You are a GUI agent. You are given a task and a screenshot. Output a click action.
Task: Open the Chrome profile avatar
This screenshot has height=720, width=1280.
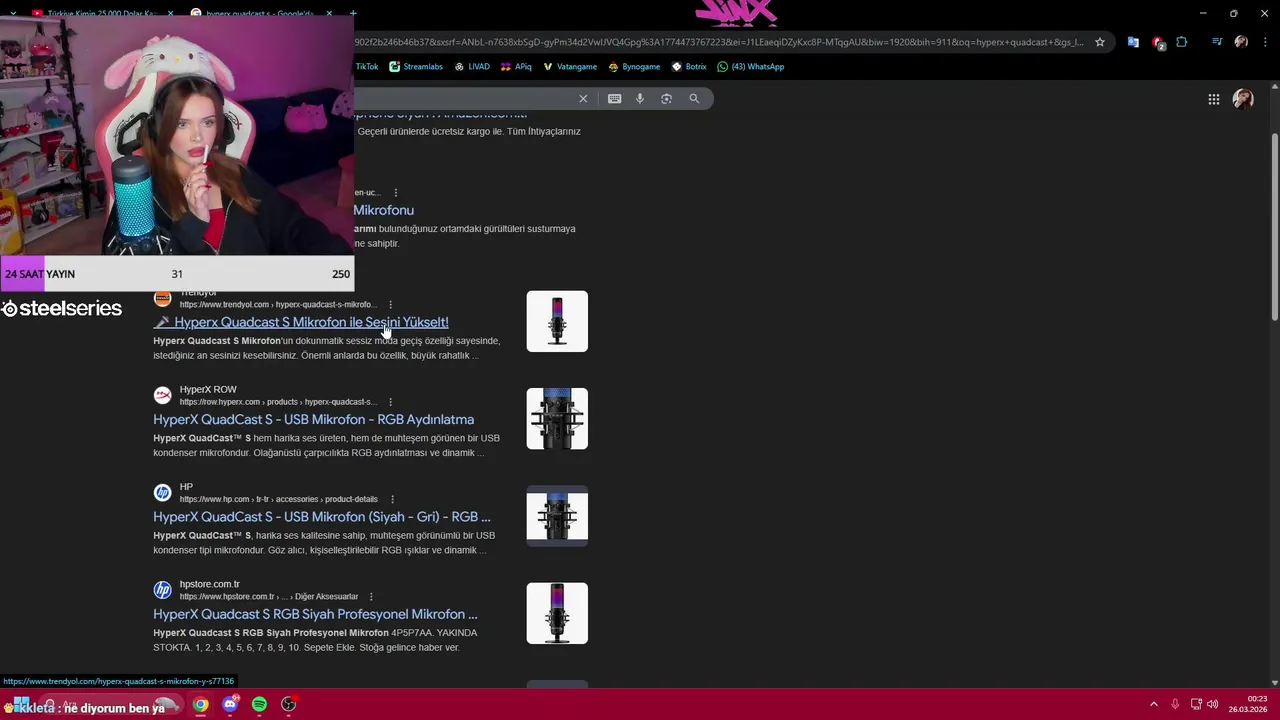pos(1241,42)
